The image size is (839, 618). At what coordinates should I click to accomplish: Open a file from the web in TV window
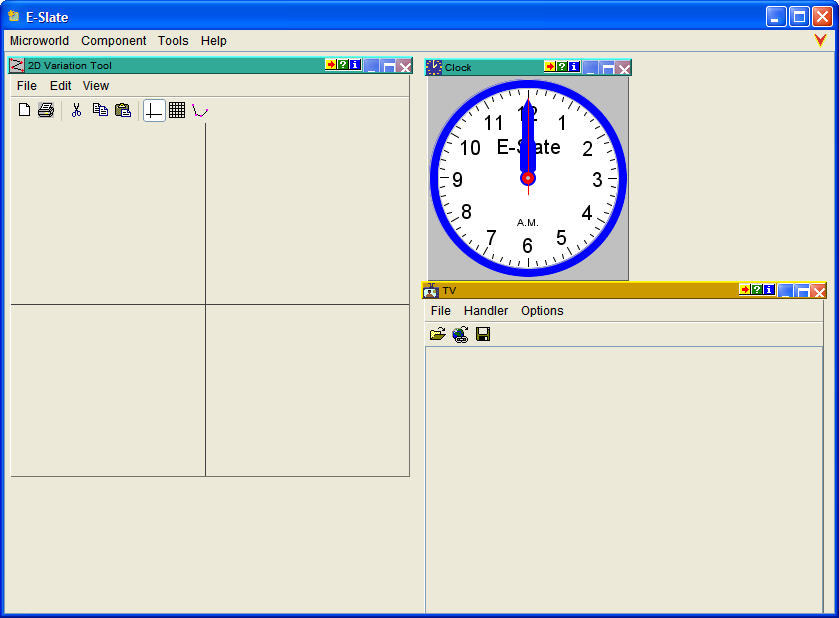(x=460, y=334)
